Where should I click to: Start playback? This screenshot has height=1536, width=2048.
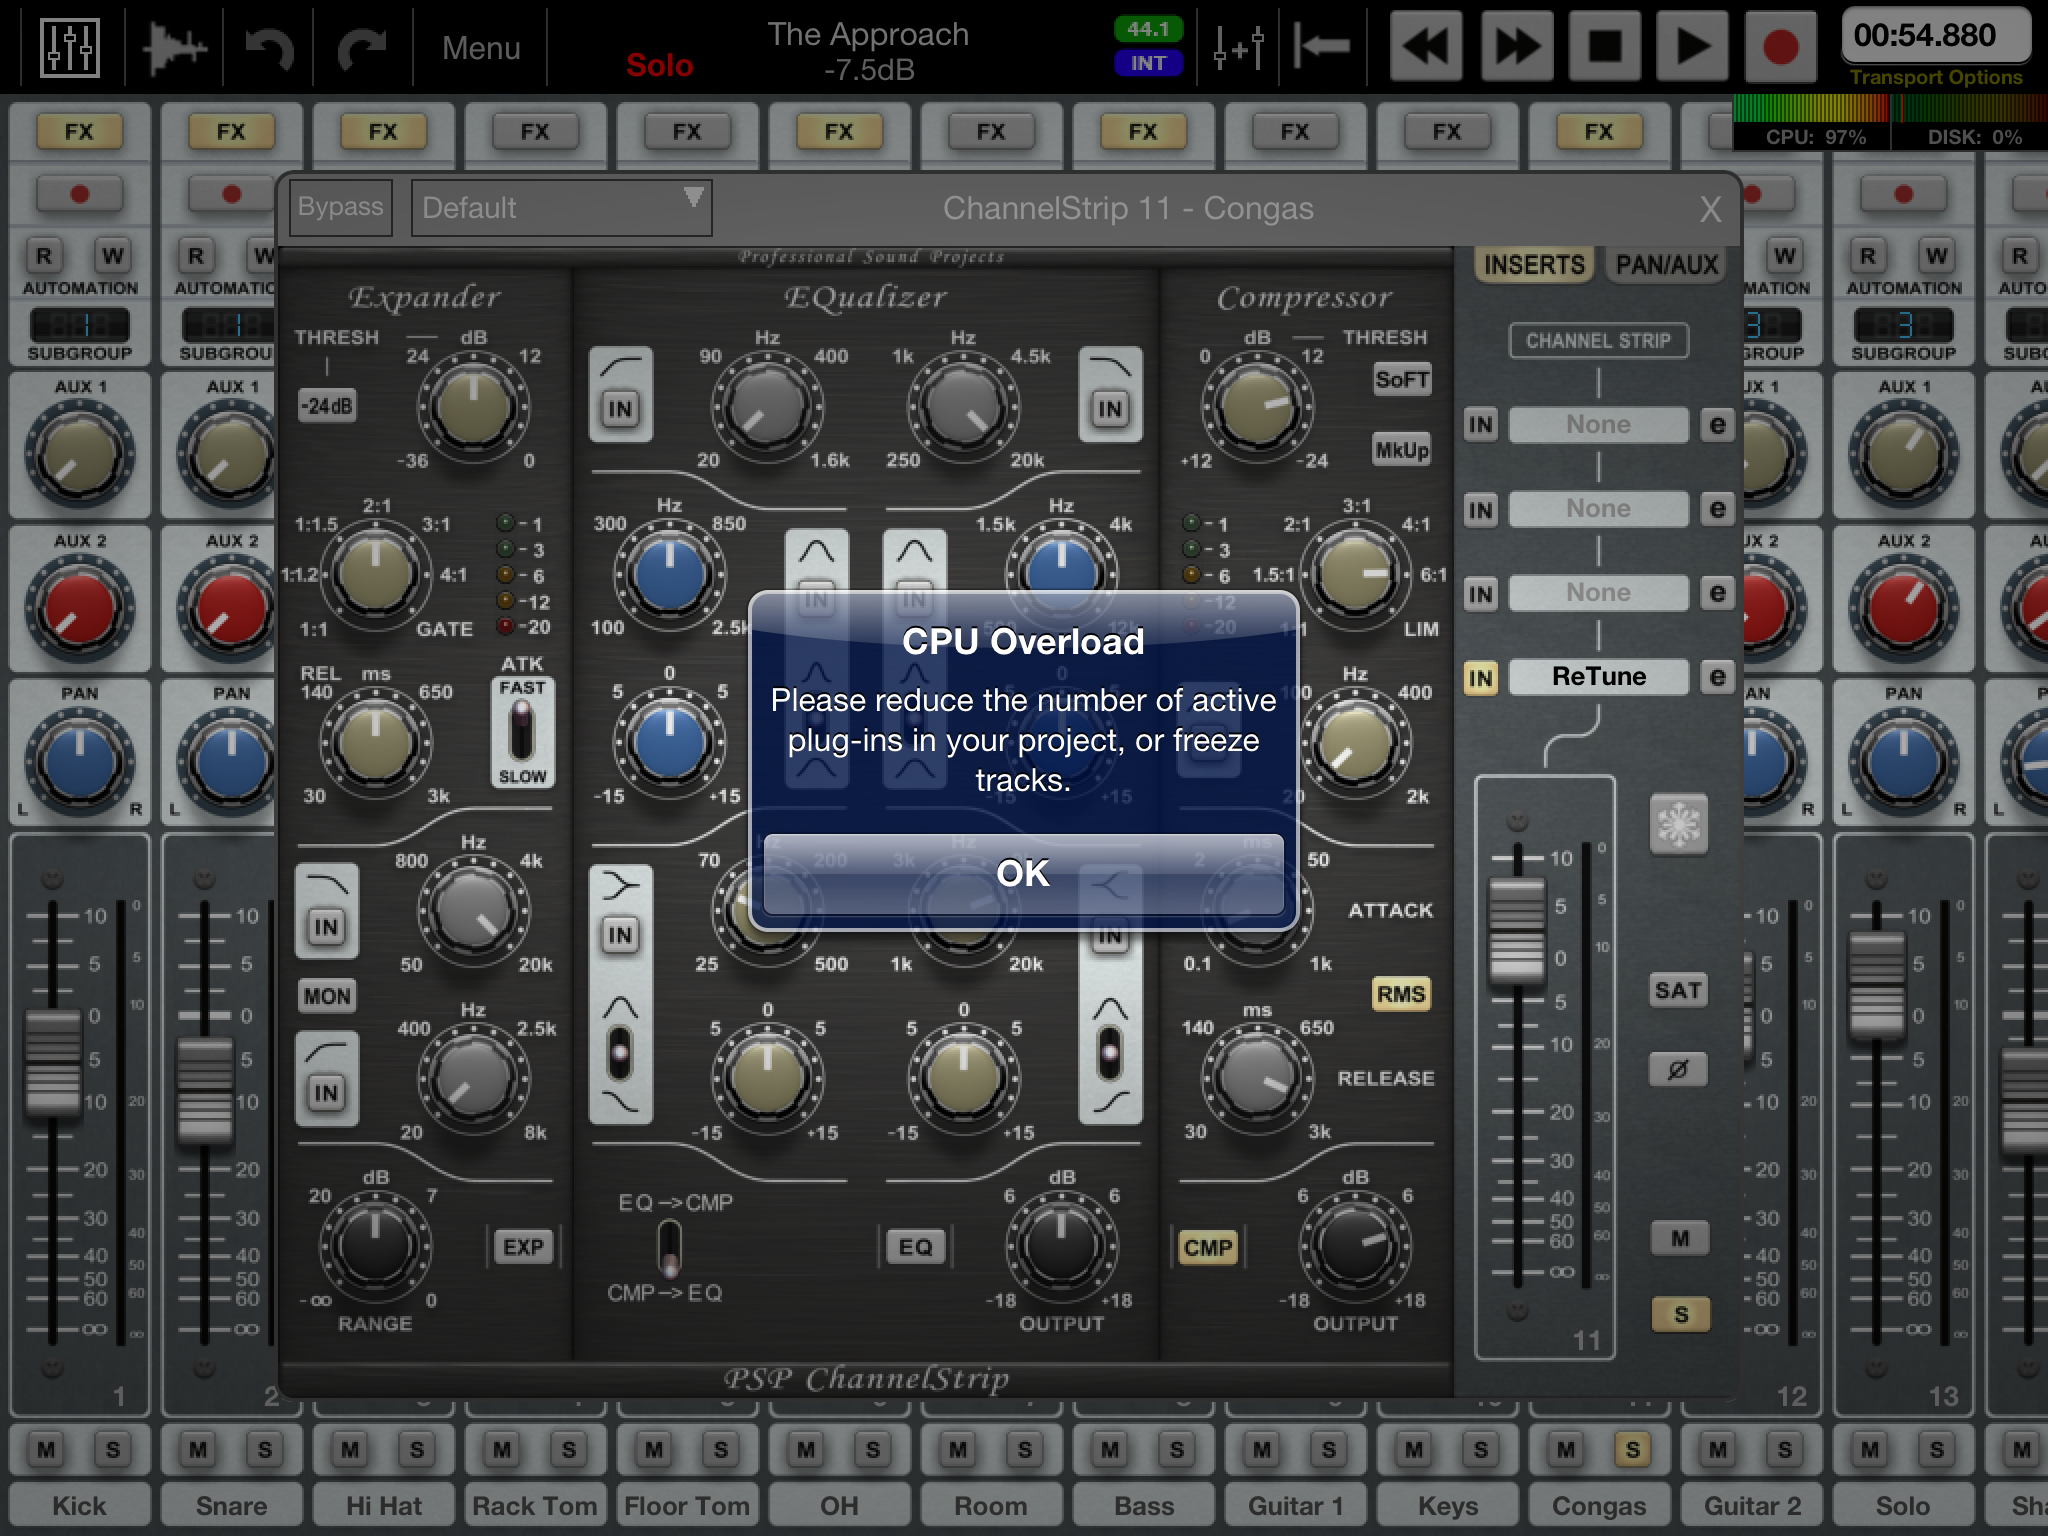point(1692,46)
